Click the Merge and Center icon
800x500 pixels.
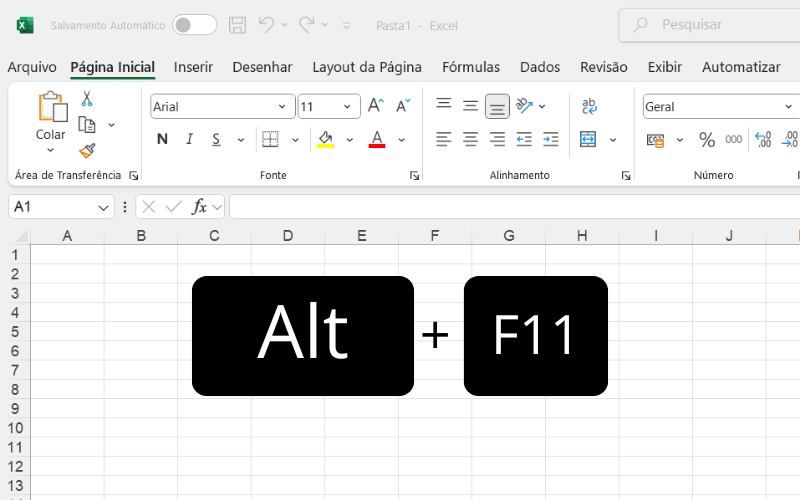coord(588,139)
